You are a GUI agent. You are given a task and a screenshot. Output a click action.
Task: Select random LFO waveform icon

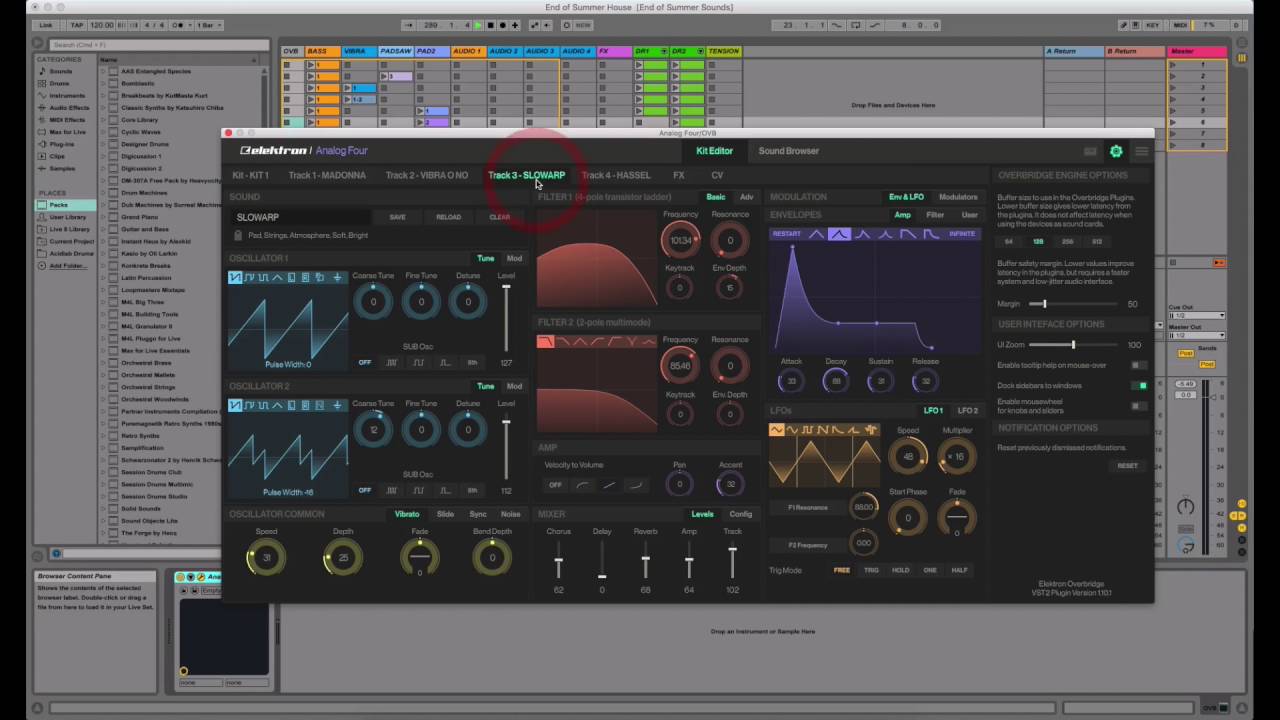(x=871, y=430)
